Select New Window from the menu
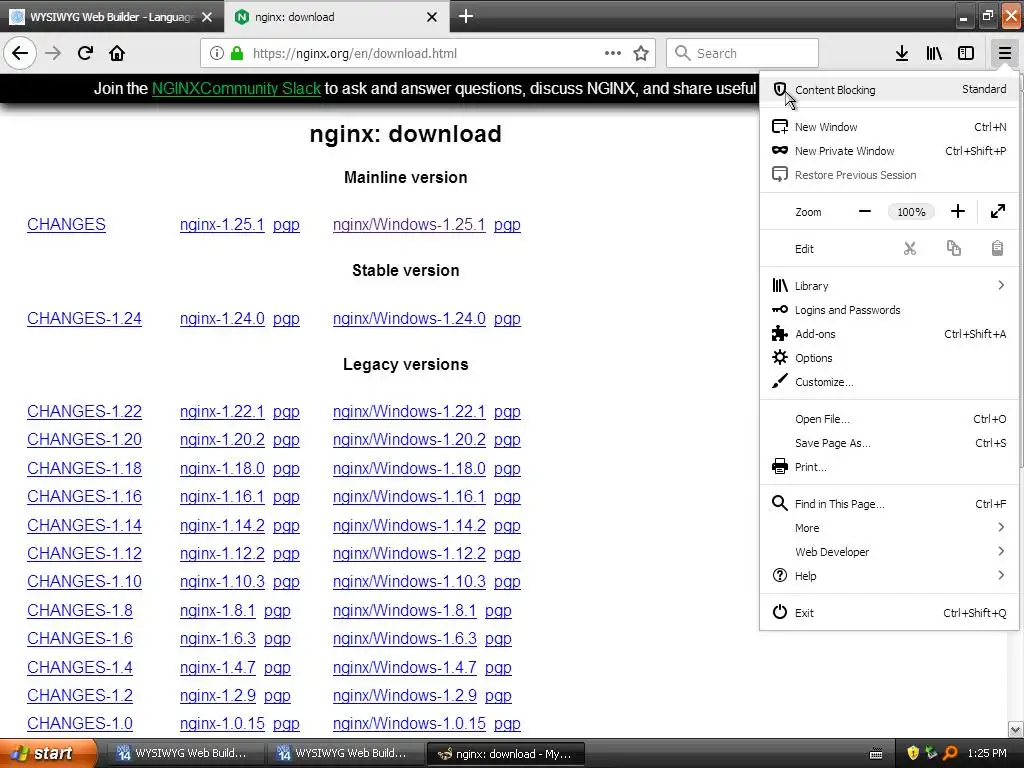 click(x=889, y=127)
